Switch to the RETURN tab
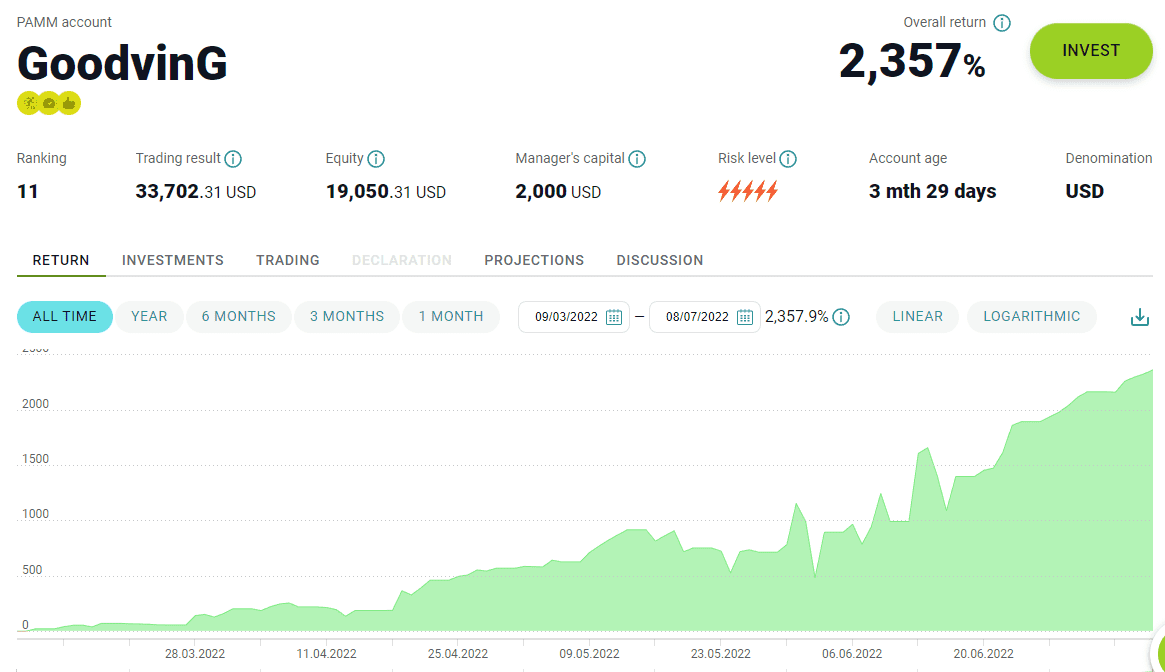 coord(61,260)
